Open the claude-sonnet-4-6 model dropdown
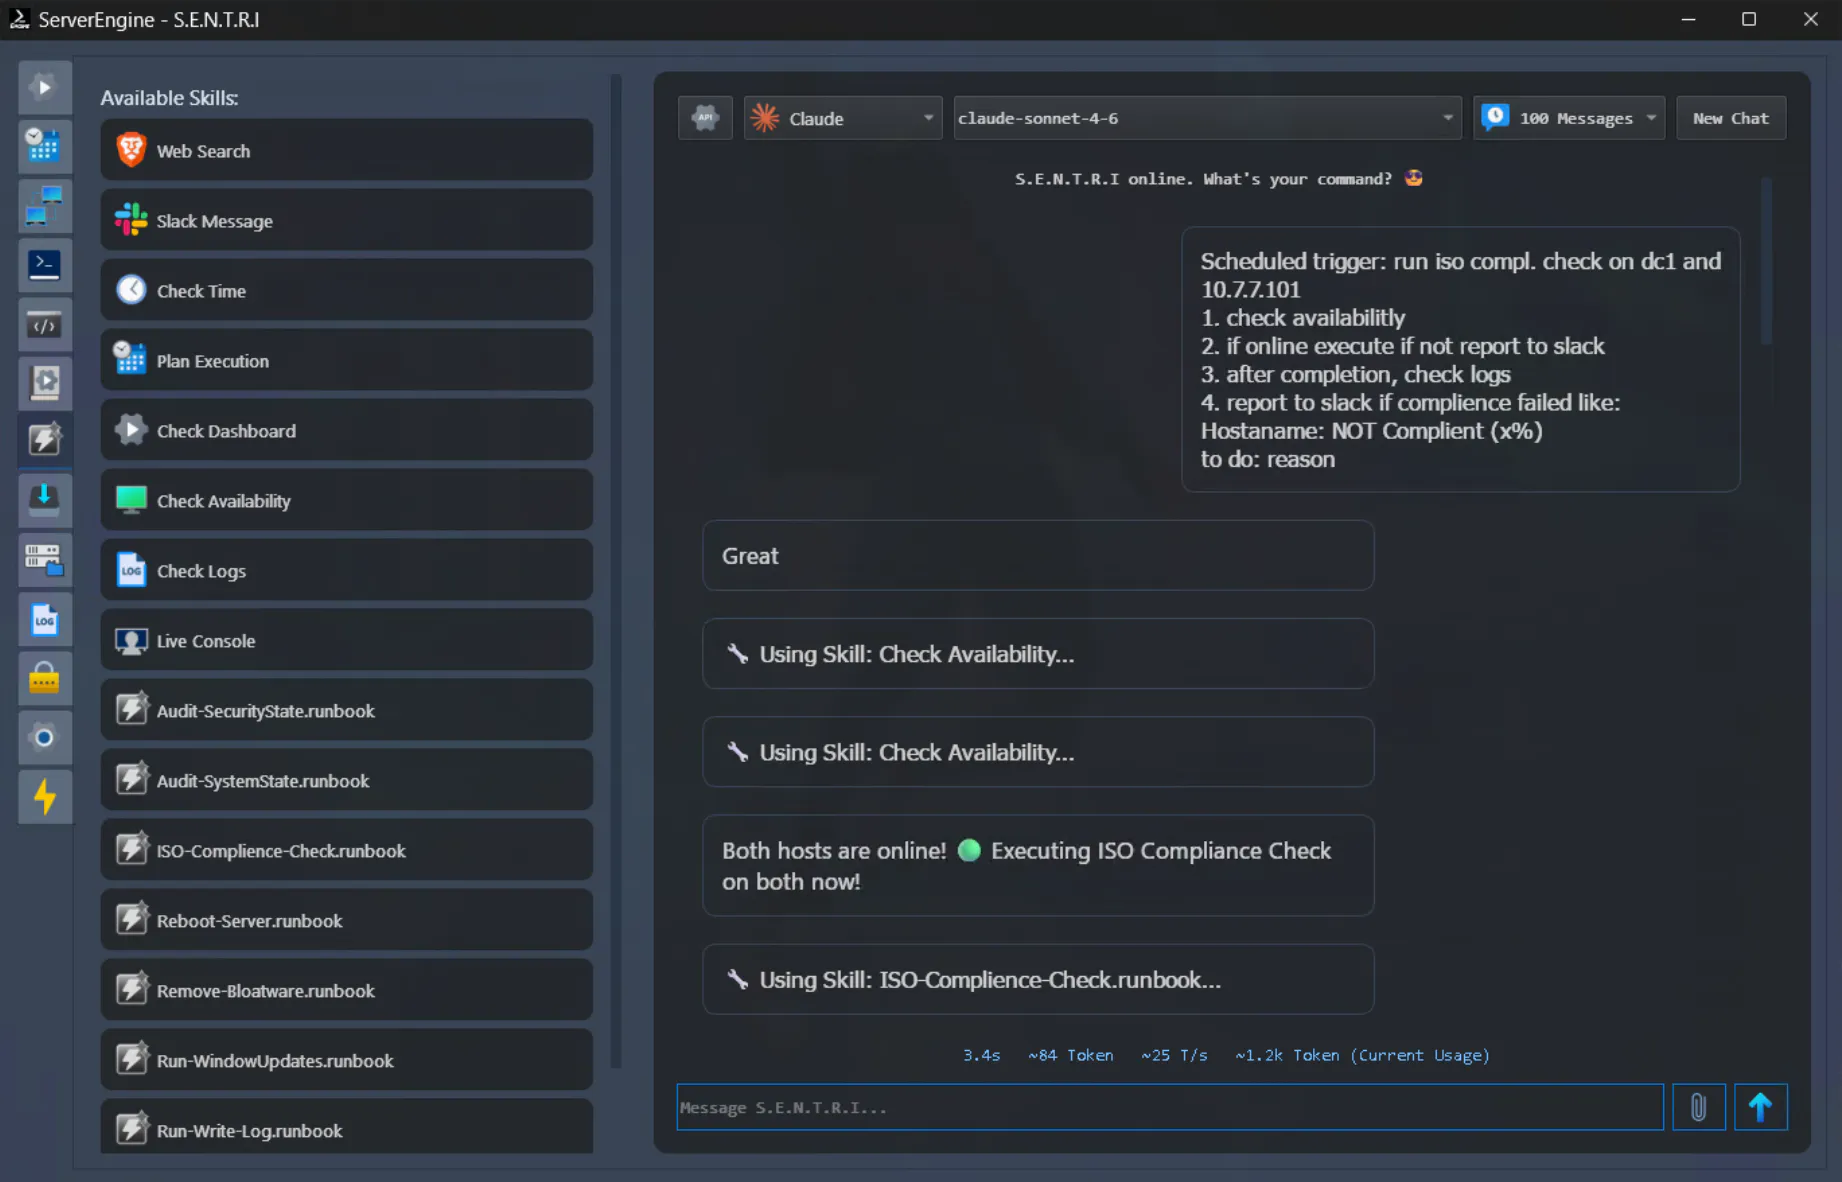This screenshot has width=1842, height=1182. point(1206,118)
